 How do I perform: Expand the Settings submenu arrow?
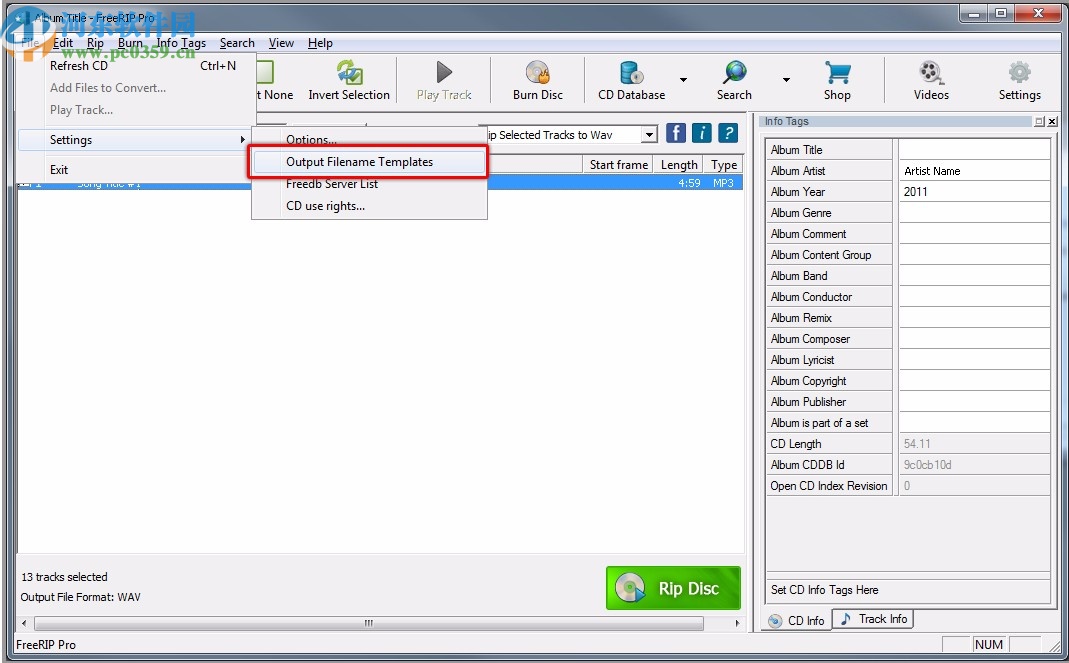pyautogui.click(x=243, y=140)
